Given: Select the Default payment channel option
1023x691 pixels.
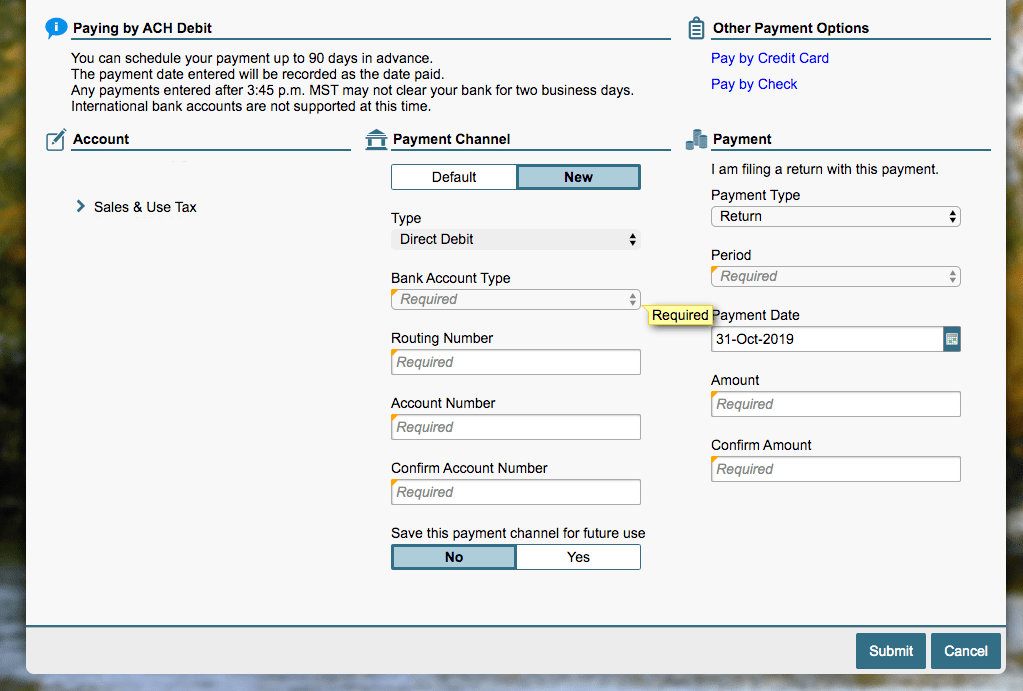Looking at the screenshot, I should click(454, 177).
